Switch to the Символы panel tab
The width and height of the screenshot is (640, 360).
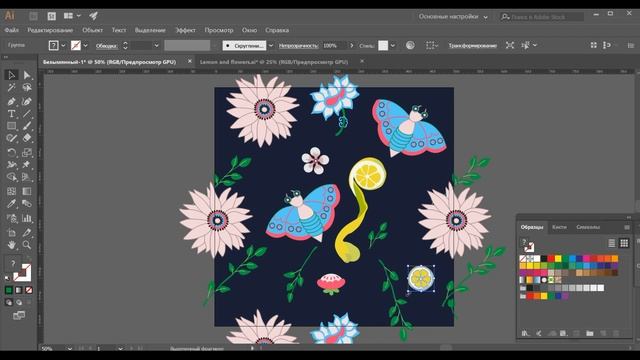pos(588,227)
